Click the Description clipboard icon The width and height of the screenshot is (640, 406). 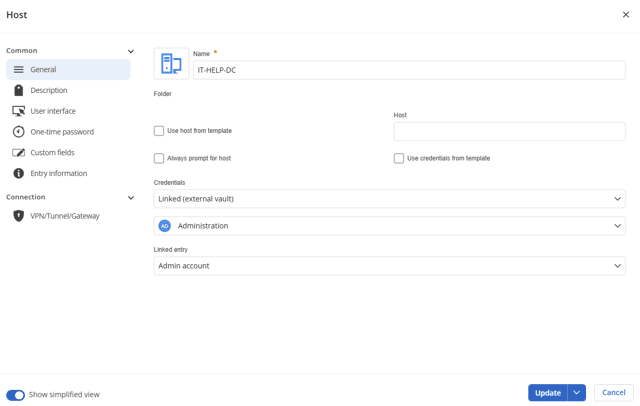18,90
